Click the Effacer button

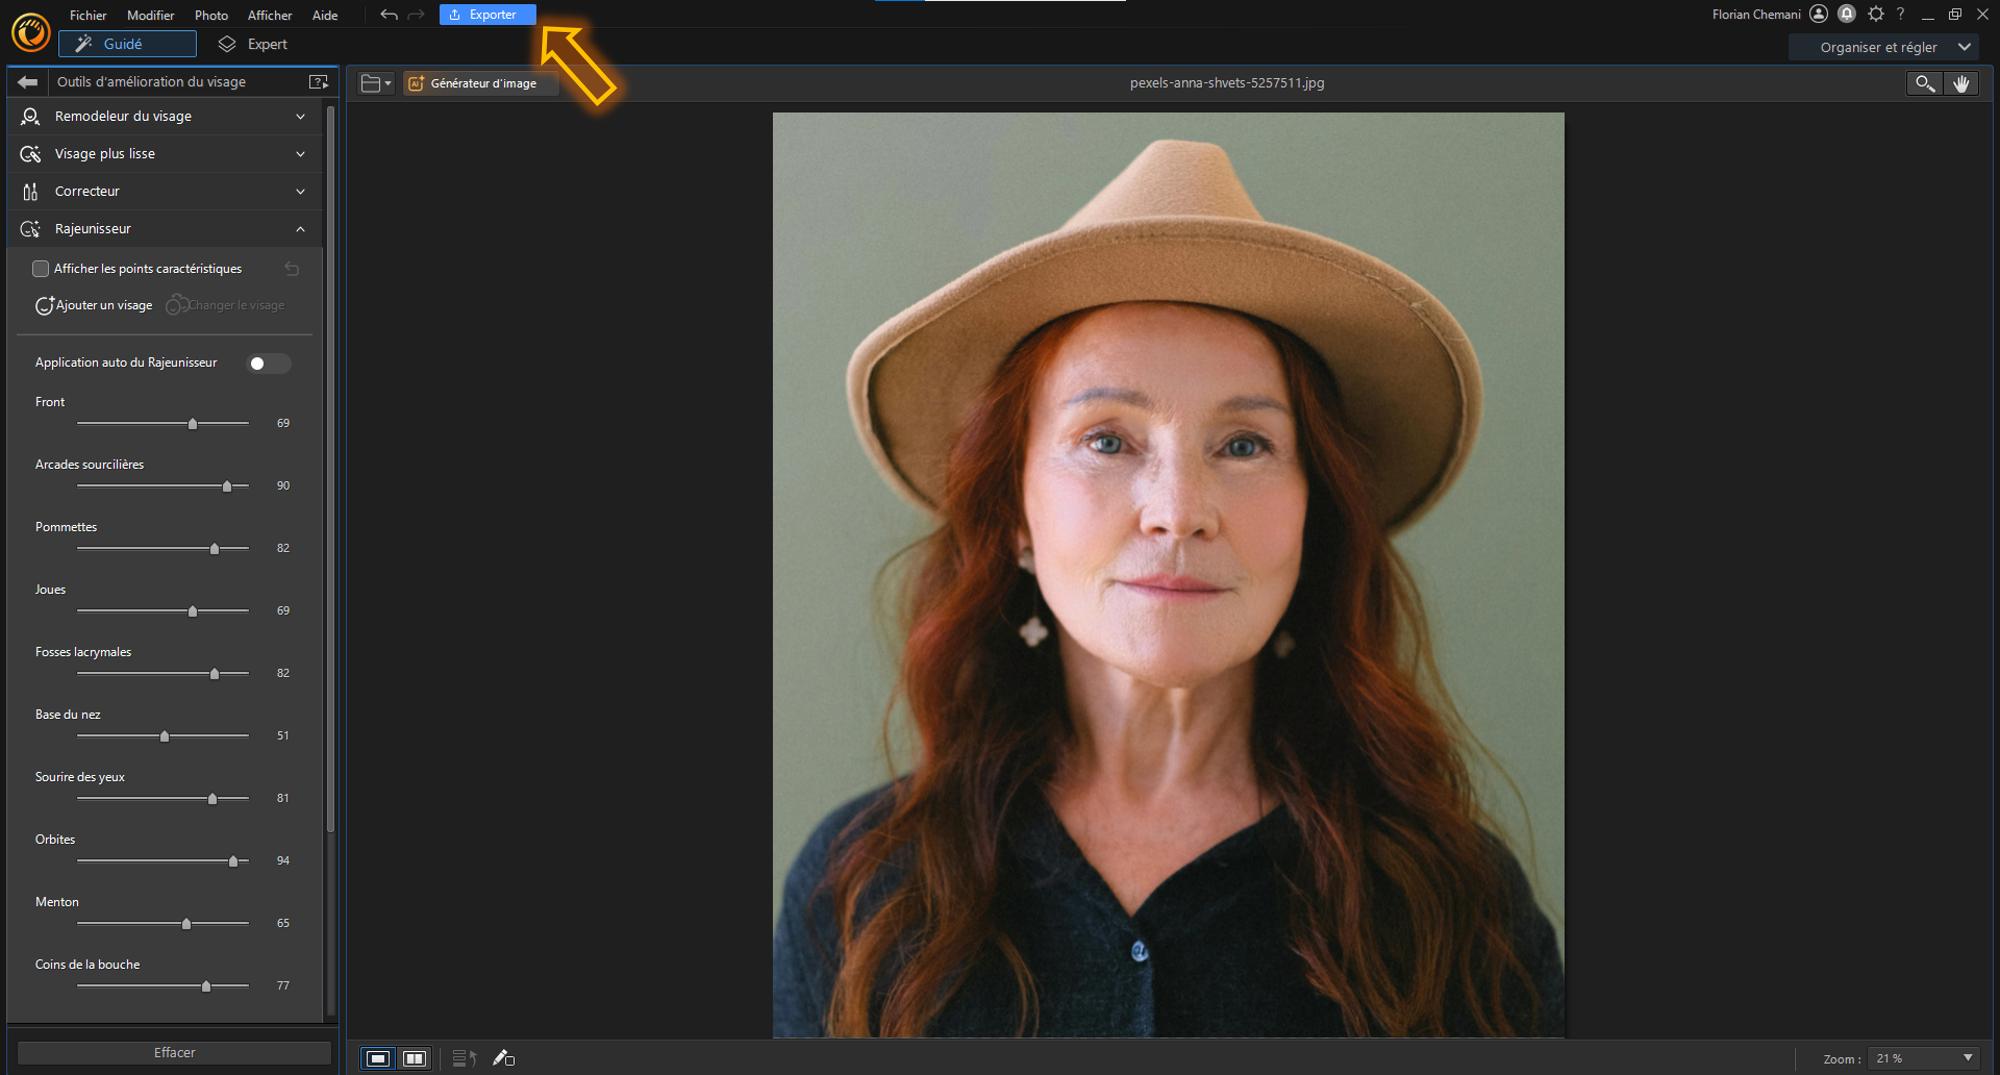175,1052
